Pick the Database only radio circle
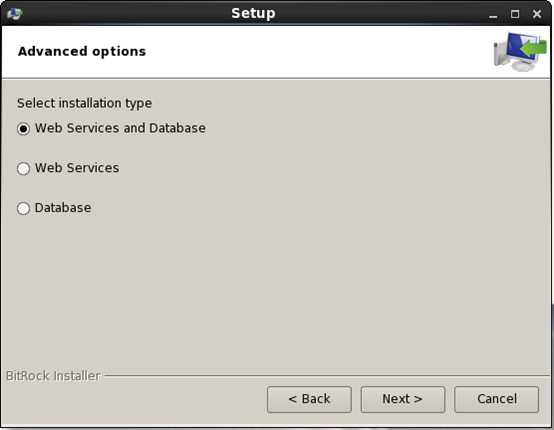This screenshot has width=554, height=430. [23, 208]
